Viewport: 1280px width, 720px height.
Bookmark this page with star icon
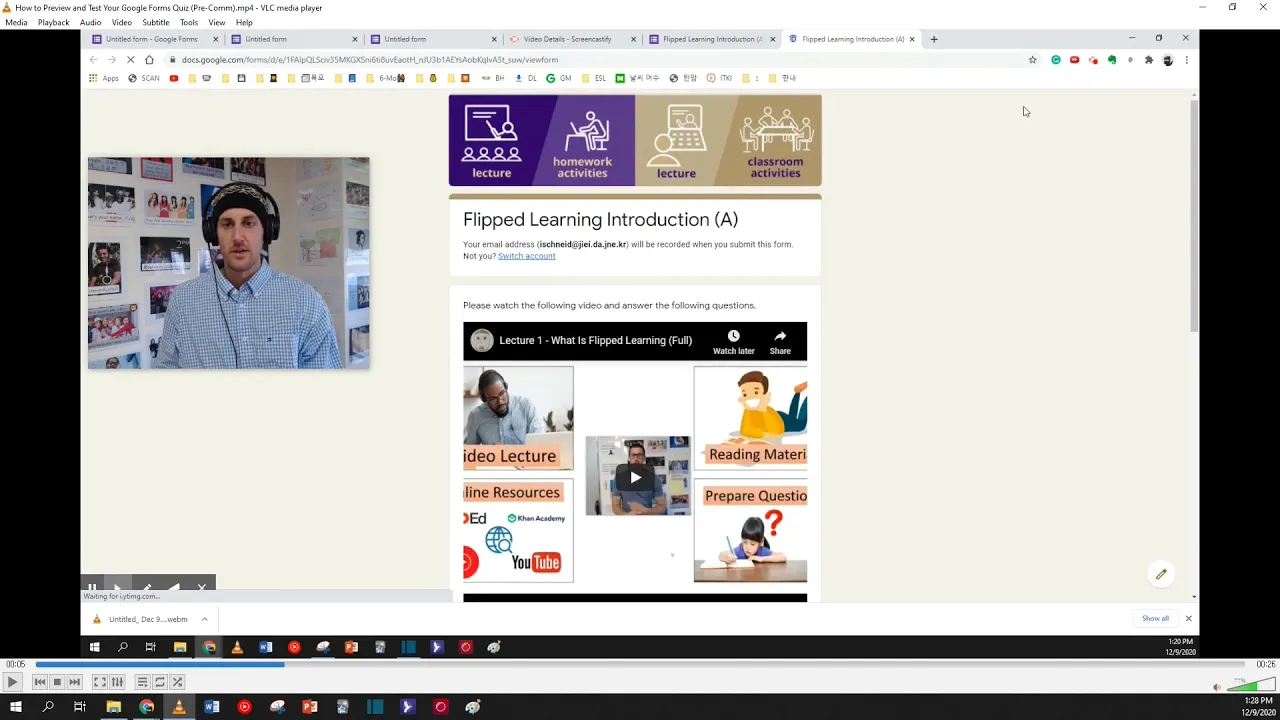[1033, 60]
